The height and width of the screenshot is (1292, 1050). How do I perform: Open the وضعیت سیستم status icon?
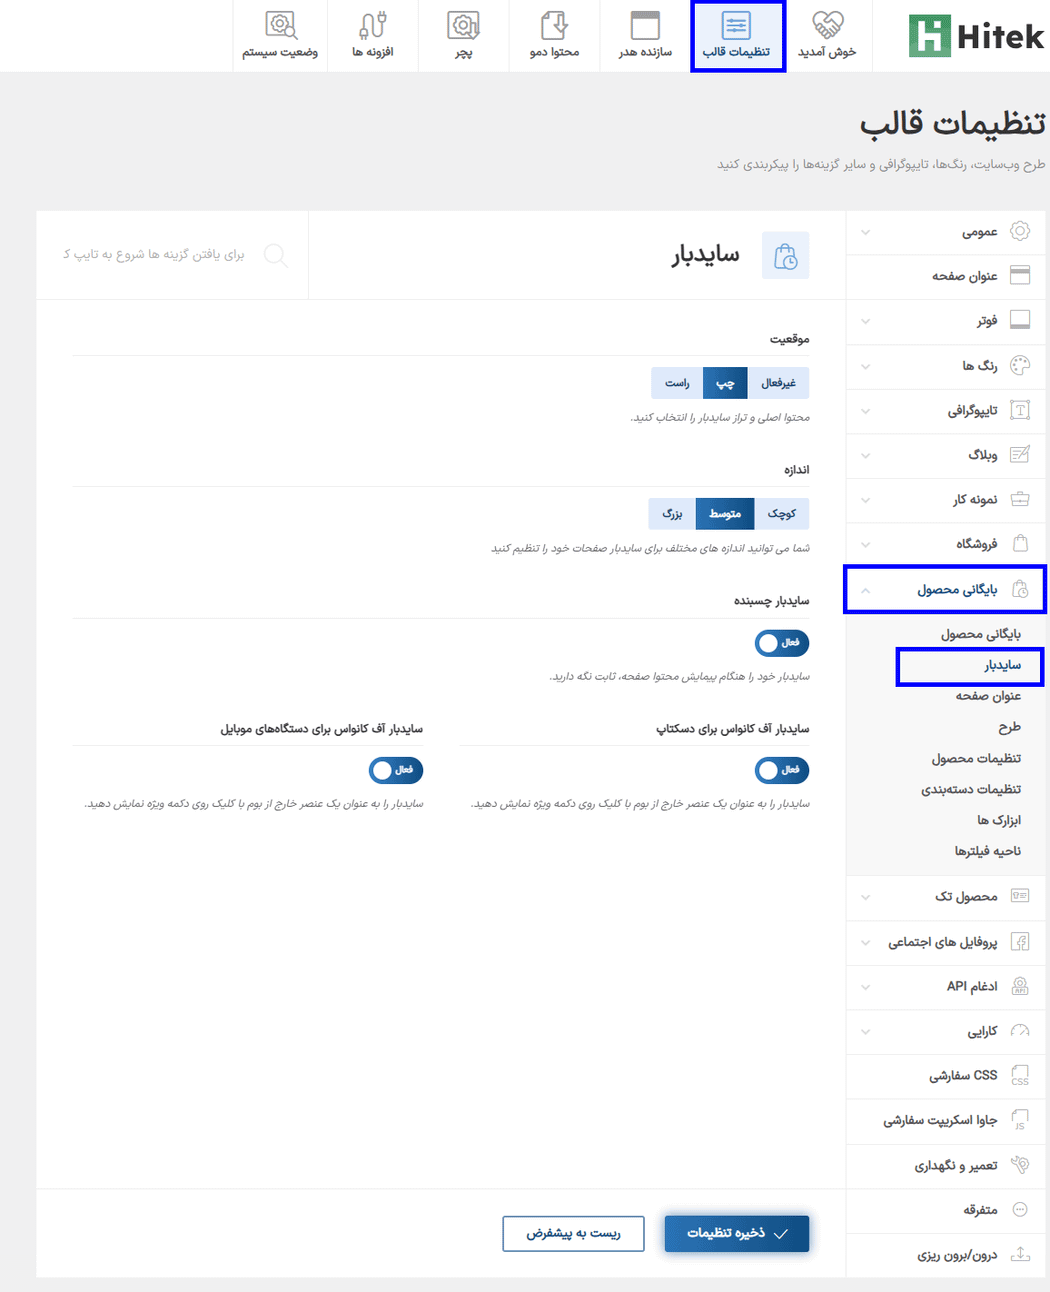tap(281, 25)
